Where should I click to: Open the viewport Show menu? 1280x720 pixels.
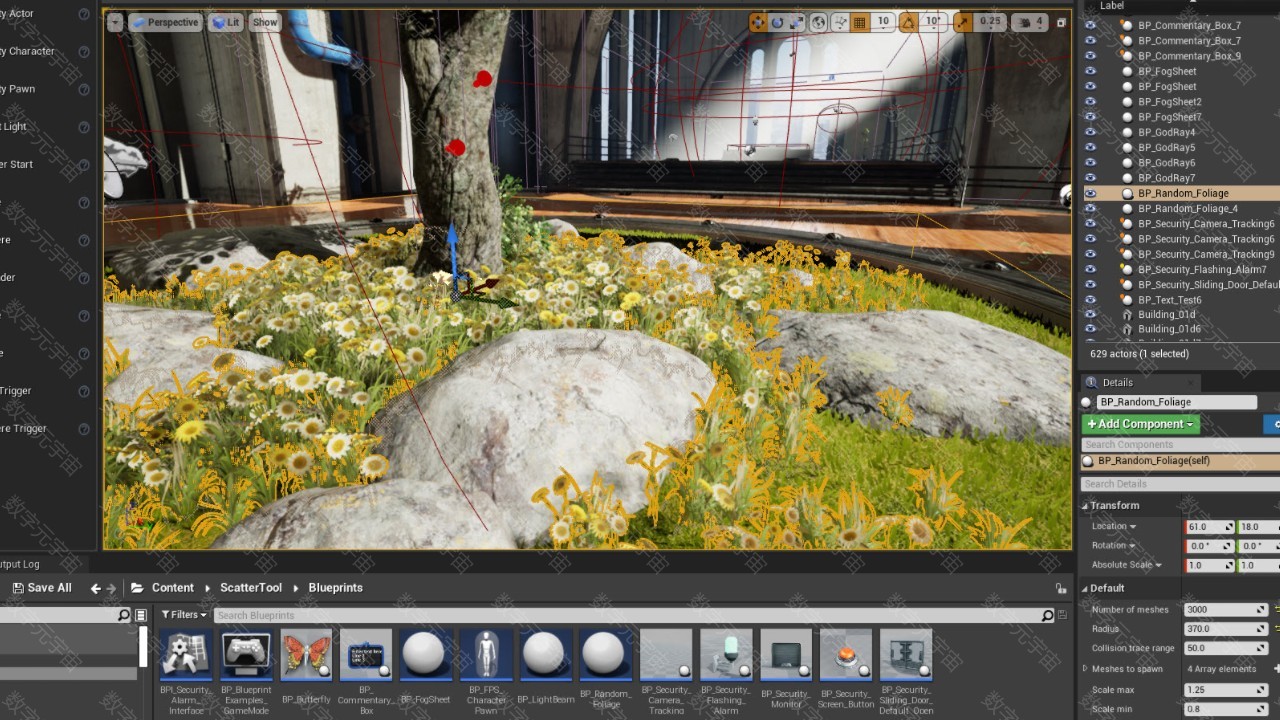[265, 22]
